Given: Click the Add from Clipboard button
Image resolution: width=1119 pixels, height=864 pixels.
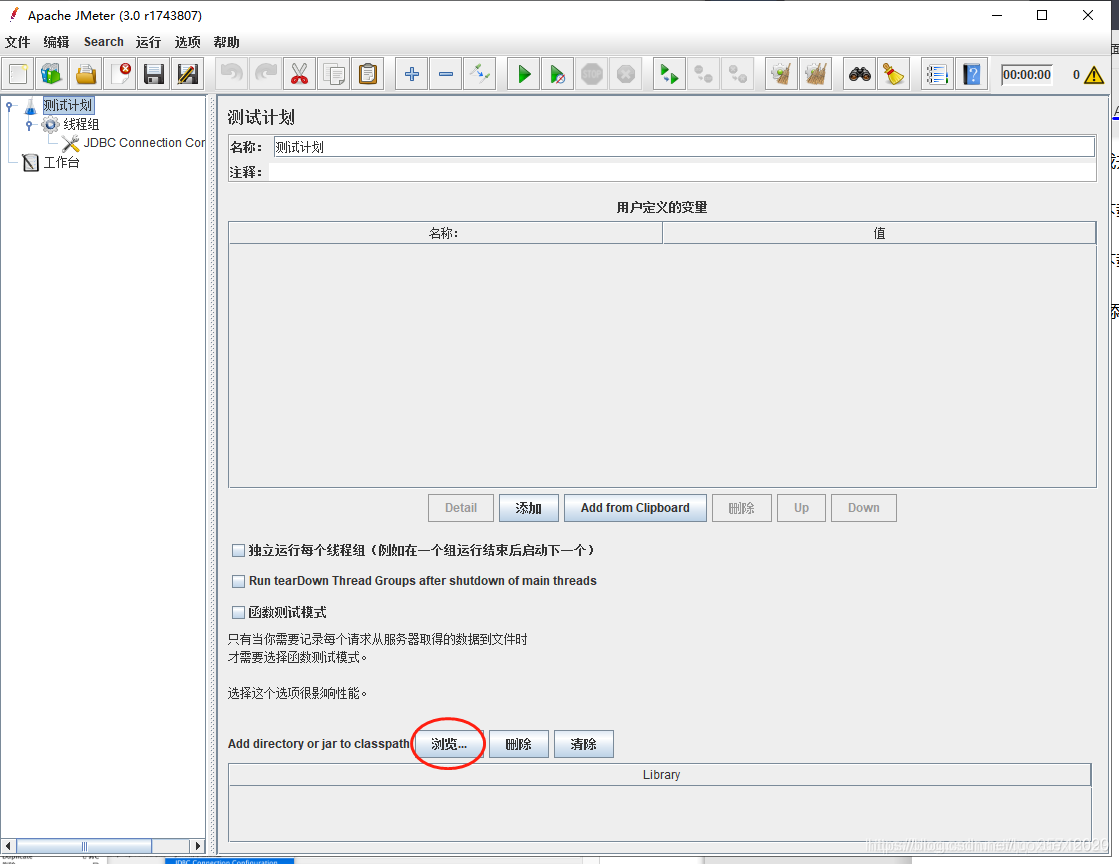Looking at the screenshot, I should coord(635,508).
